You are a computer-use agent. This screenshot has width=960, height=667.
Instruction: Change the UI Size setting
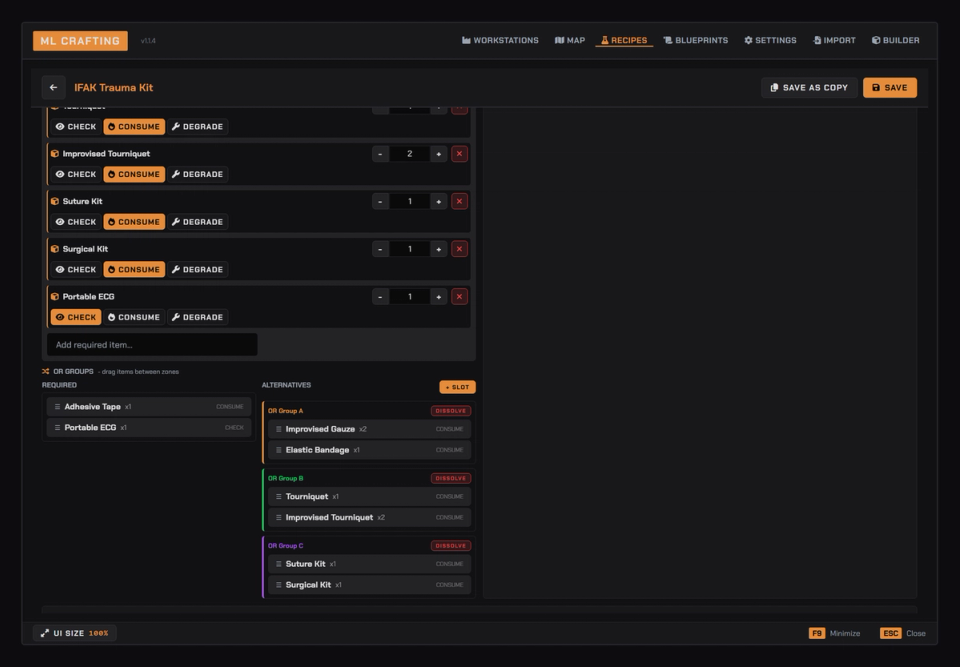(x=75, y=633)
